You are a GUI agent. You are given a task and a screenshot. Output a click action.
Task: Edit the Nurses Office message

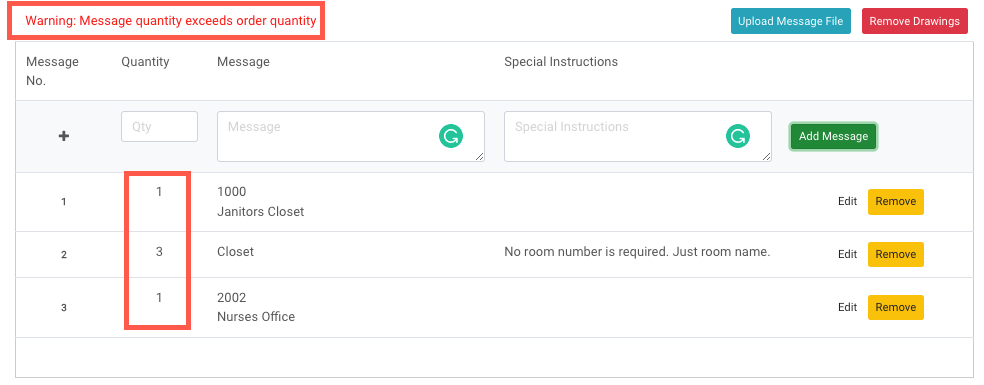pos(847,307)
